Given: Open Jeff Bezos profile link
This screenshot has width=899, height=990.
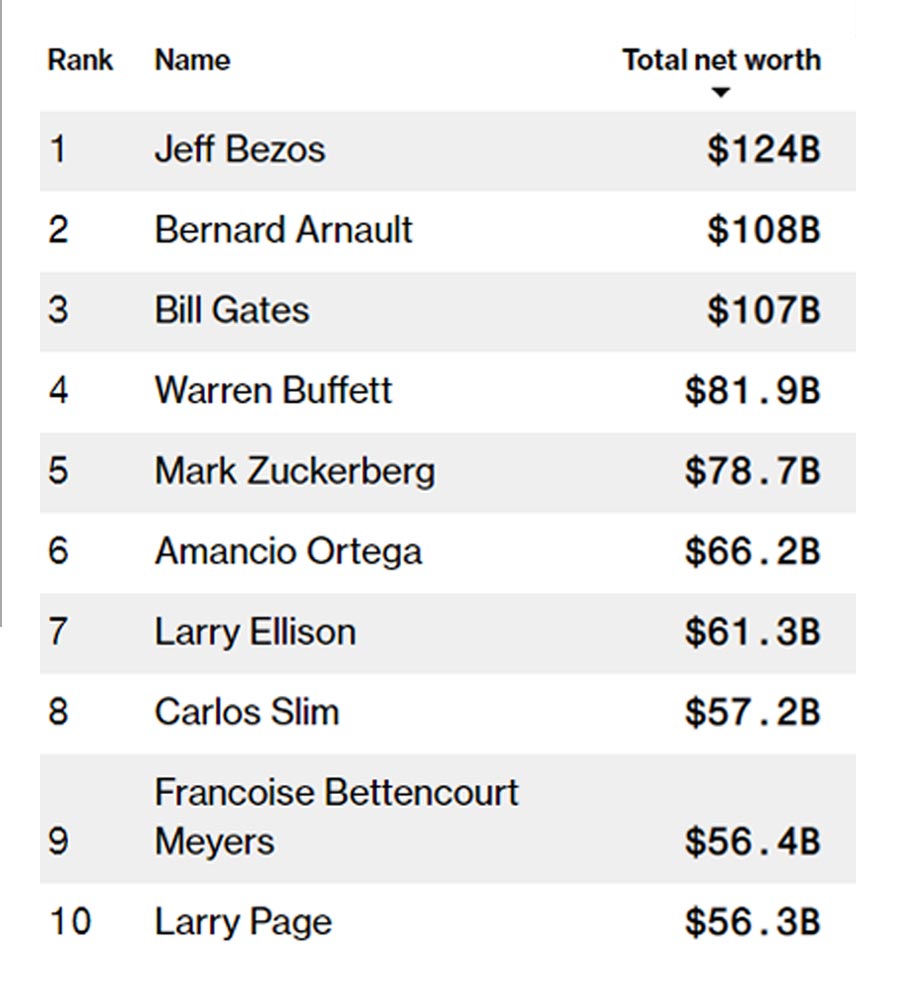Looking at the screenshot, I should (x=239, y=150).
